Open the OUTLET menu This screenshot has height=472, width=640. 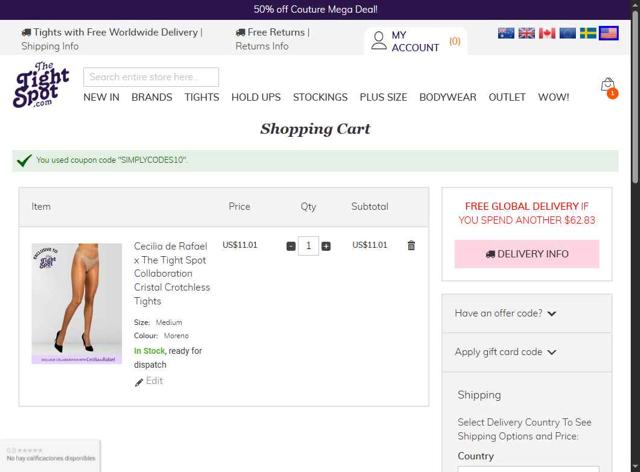pyautogui.click(x=507, y=97)
